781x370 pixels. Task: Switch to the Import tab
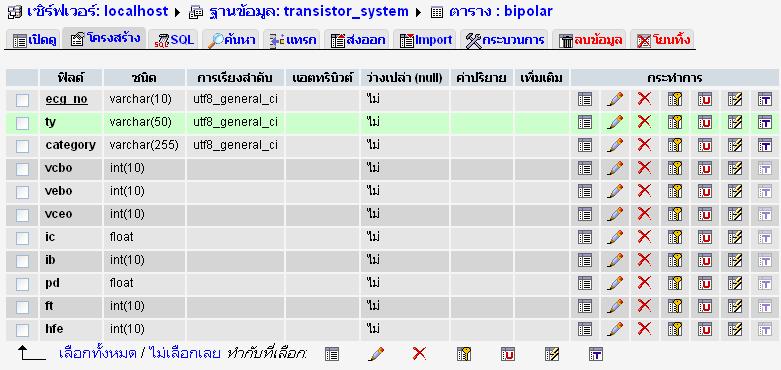point(426,40)
